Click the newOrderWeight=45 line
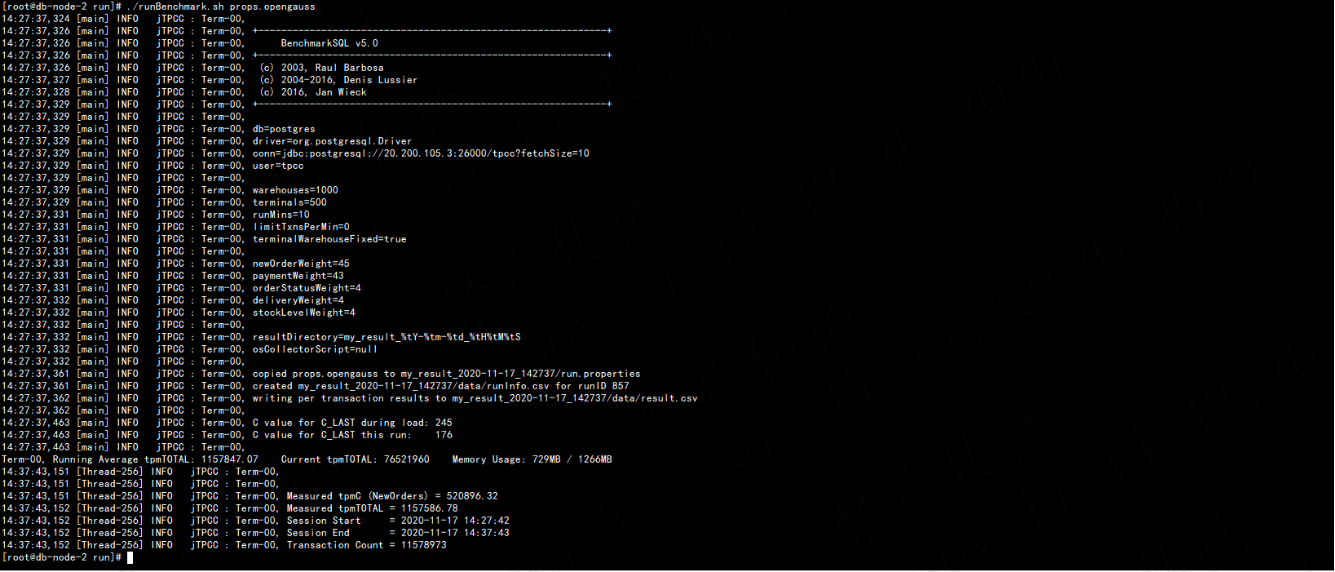This screenshot has height=572, width=1335. tap(301, 263)
